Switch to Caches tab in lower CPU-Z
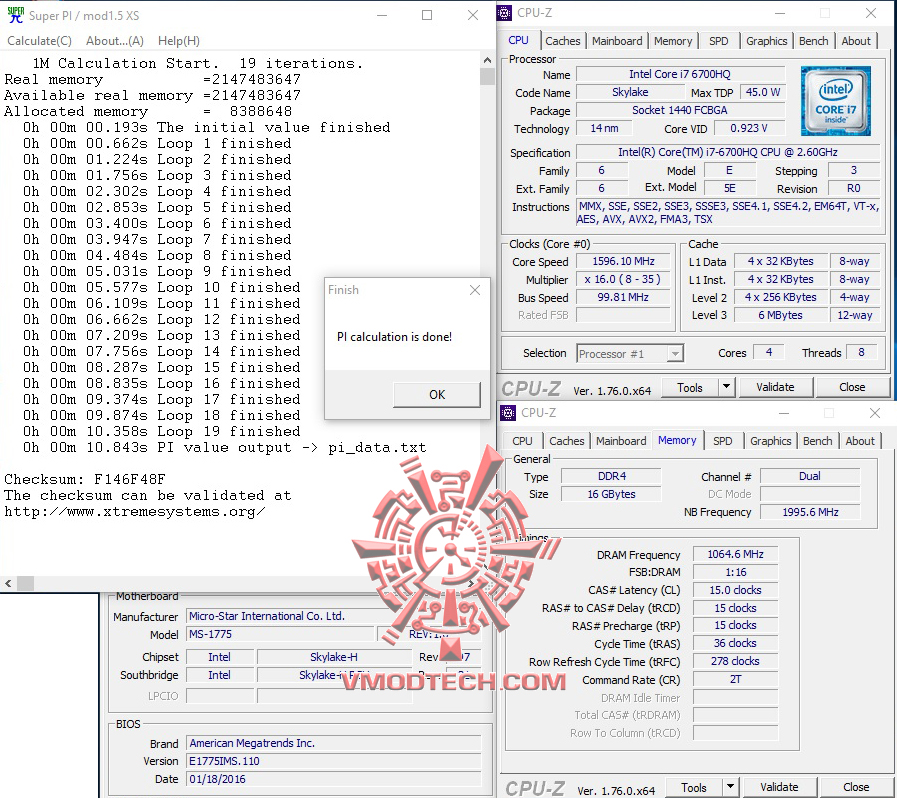 (x=566, y=441)
